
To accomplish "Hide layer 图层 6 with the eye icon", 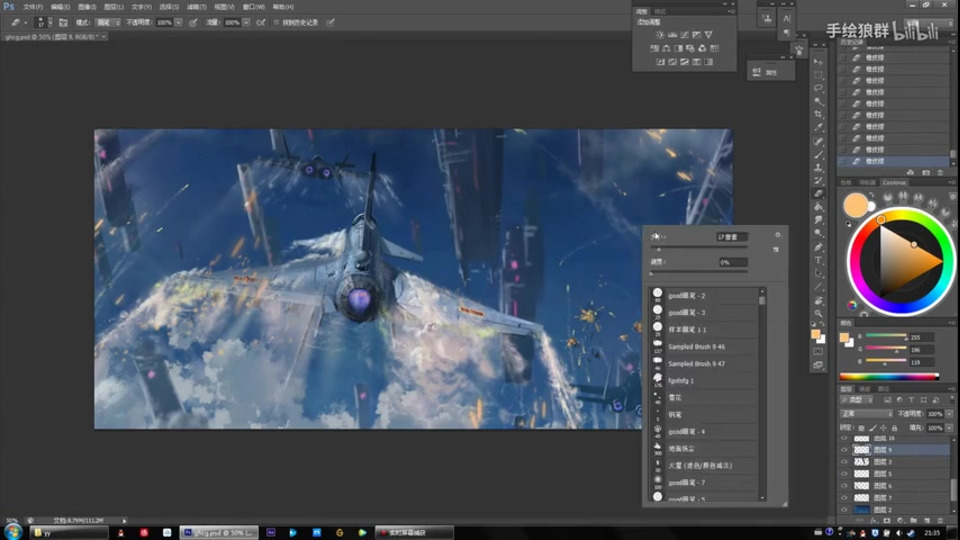I will pyautogui.click(x=844, y=486).
